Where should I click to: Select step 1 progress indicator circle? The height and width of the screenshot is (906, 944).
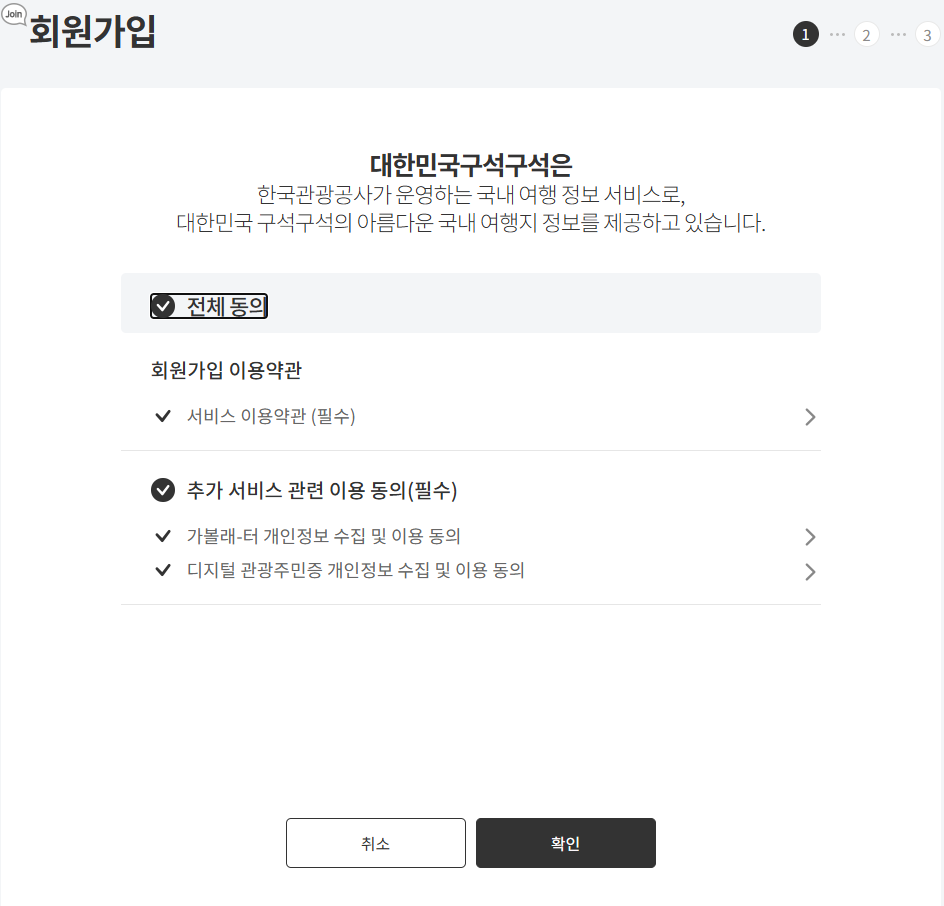point(806,34)
